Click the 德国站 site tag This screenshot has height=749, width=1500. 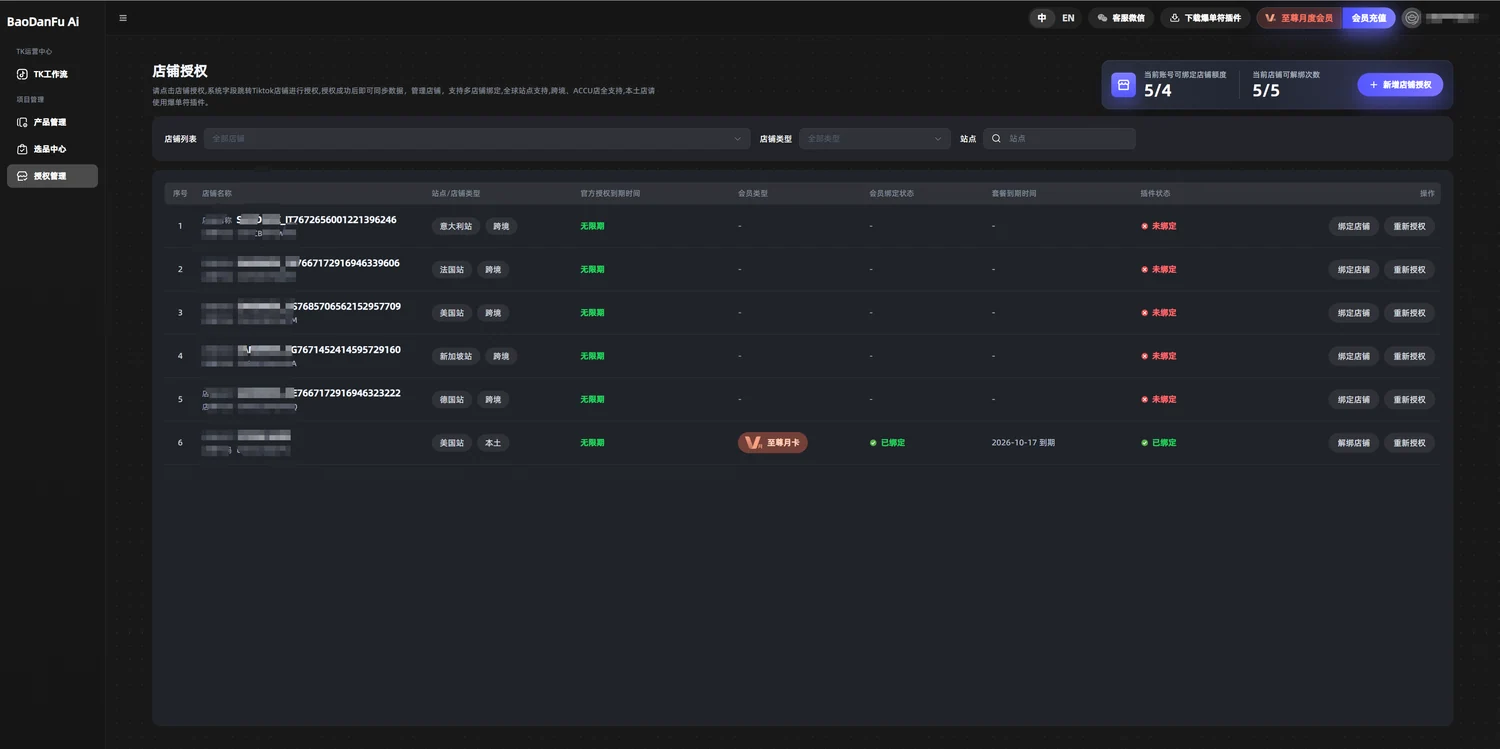(x=452, y=399)
